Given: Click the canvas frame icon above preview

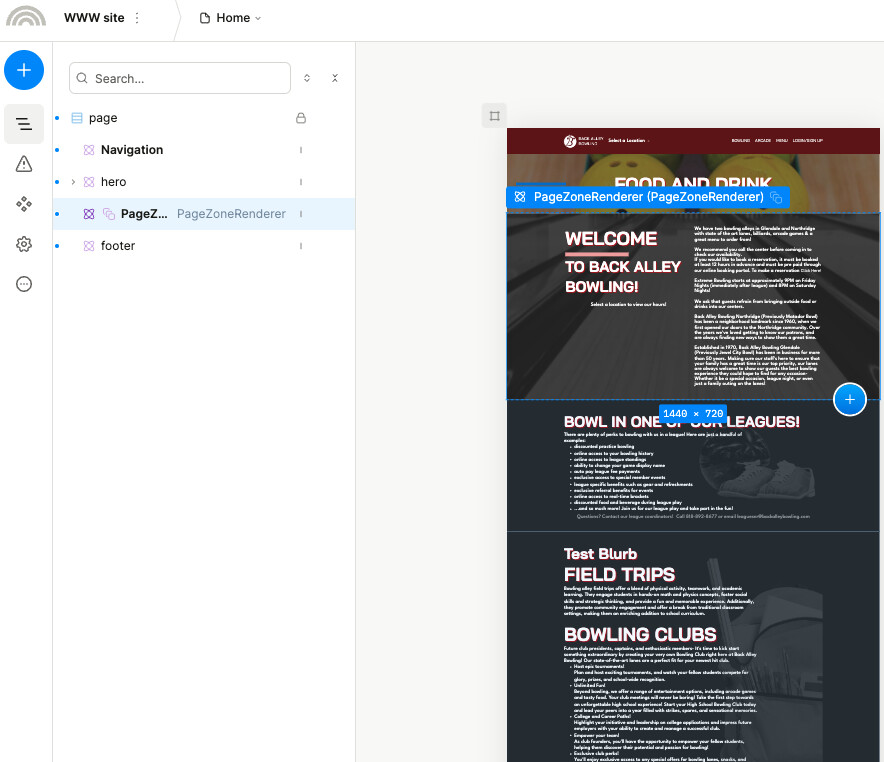Looking at the screenshot, I should click(x=494, y=116).
